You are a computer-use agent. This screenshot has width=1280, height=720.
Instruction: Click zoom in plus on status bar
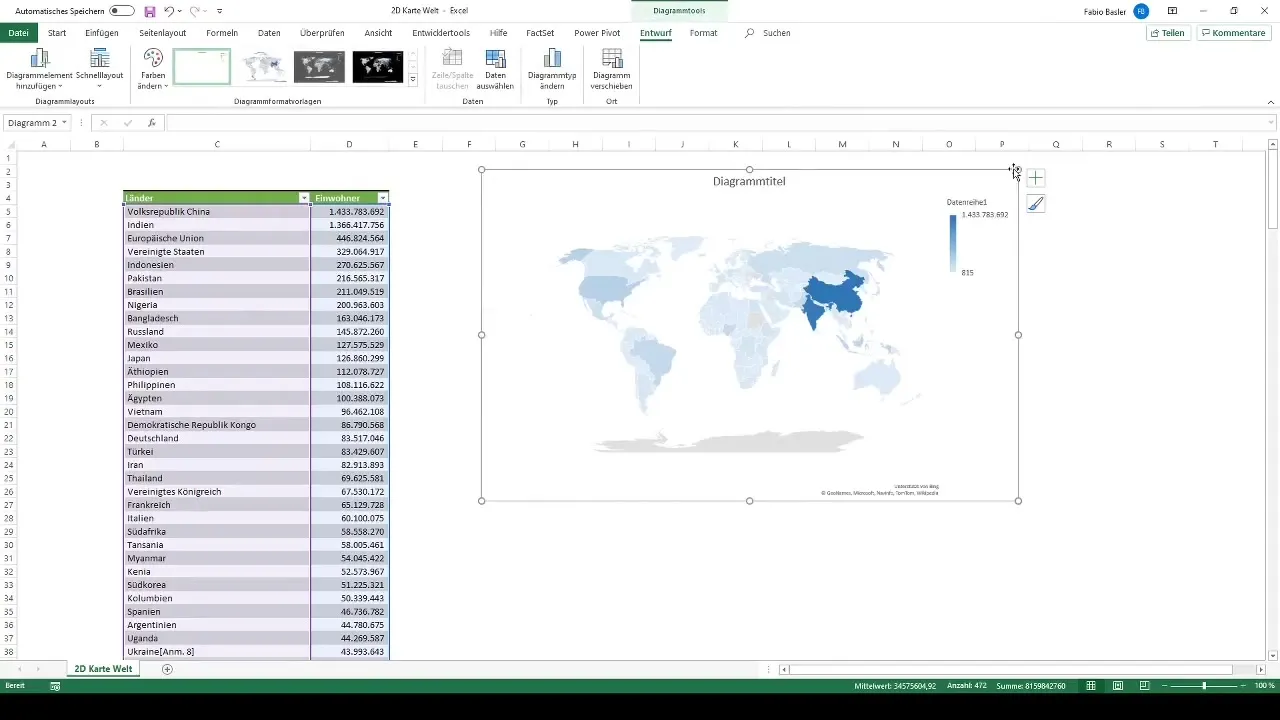tap(1245, 686)
